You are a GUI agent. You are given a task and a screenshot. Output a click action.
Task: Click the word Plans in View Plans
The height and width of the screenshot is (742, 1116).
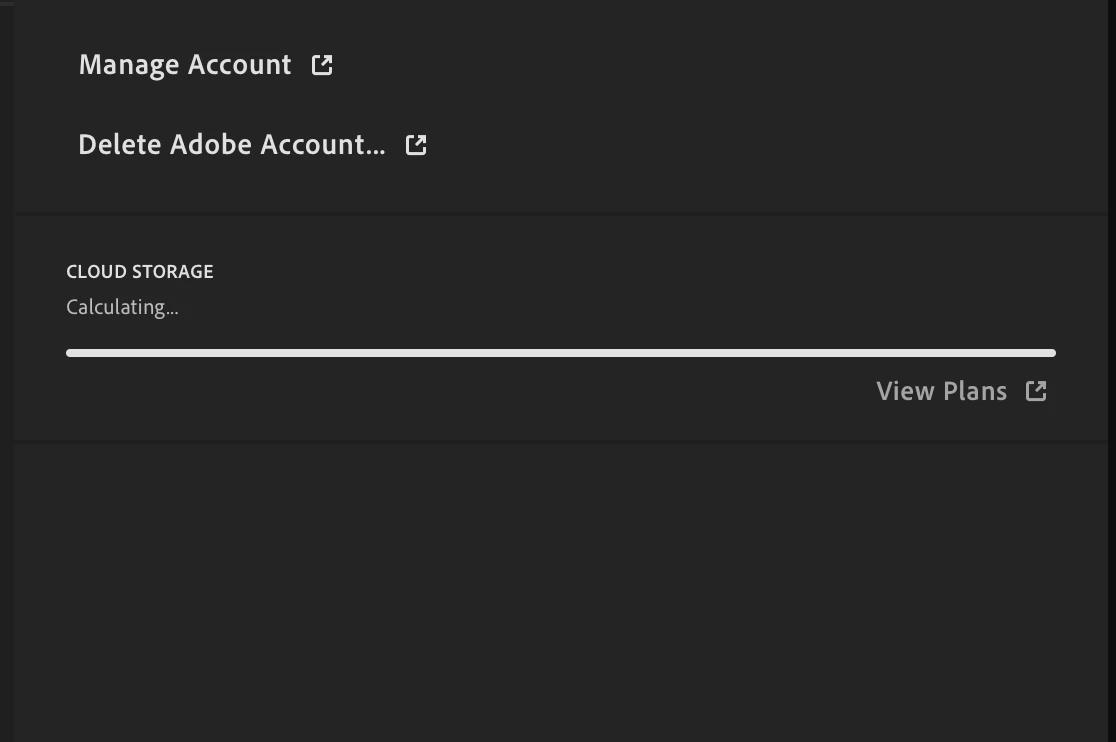975,391
